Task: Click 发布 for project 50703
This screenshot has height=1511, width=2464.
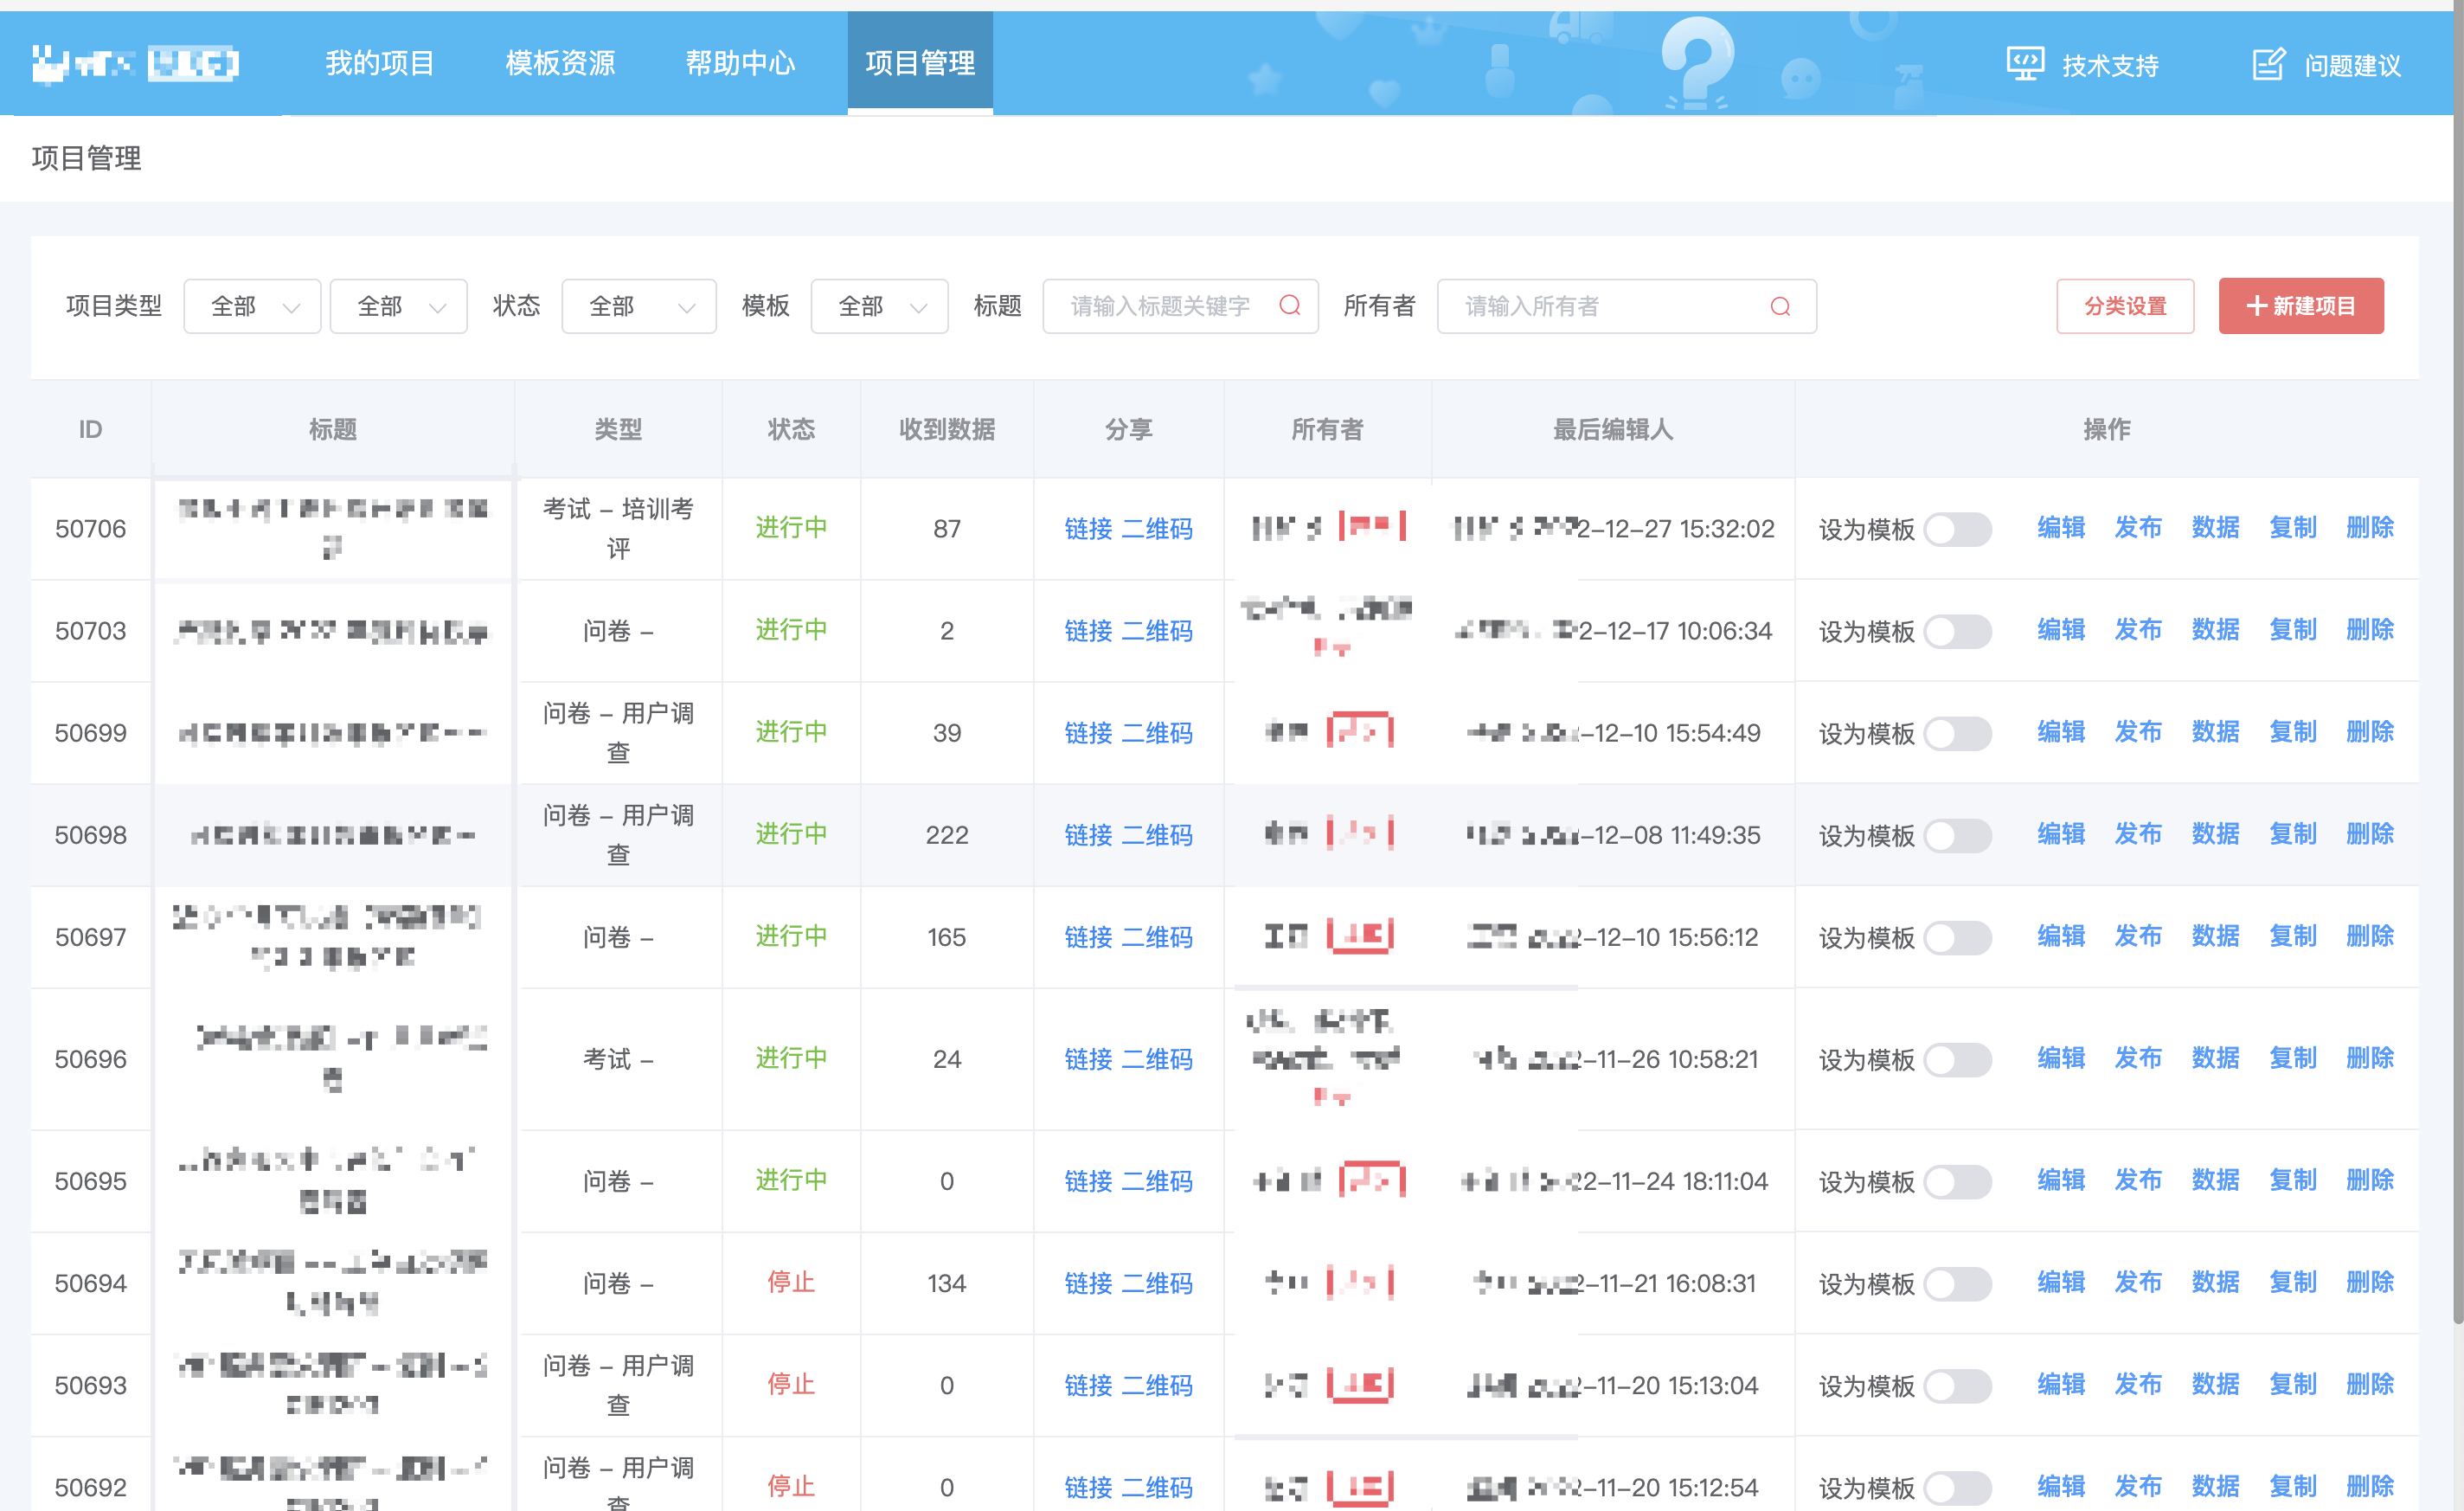Action: pyautogui.click(x=2138, y=629)
